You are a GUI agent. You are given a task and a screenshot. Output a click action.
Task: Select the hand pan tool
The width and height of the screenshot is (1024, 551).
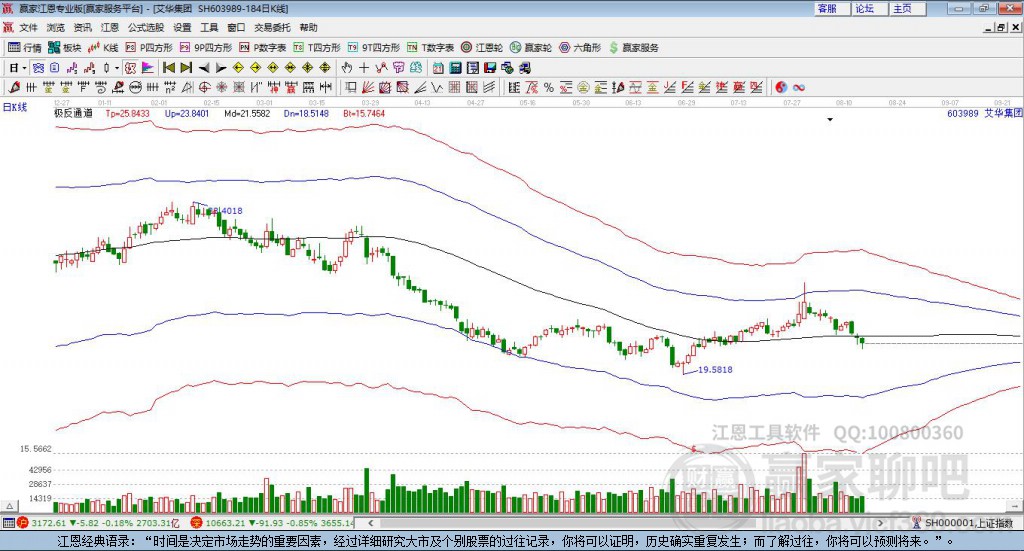pos(346,68)
